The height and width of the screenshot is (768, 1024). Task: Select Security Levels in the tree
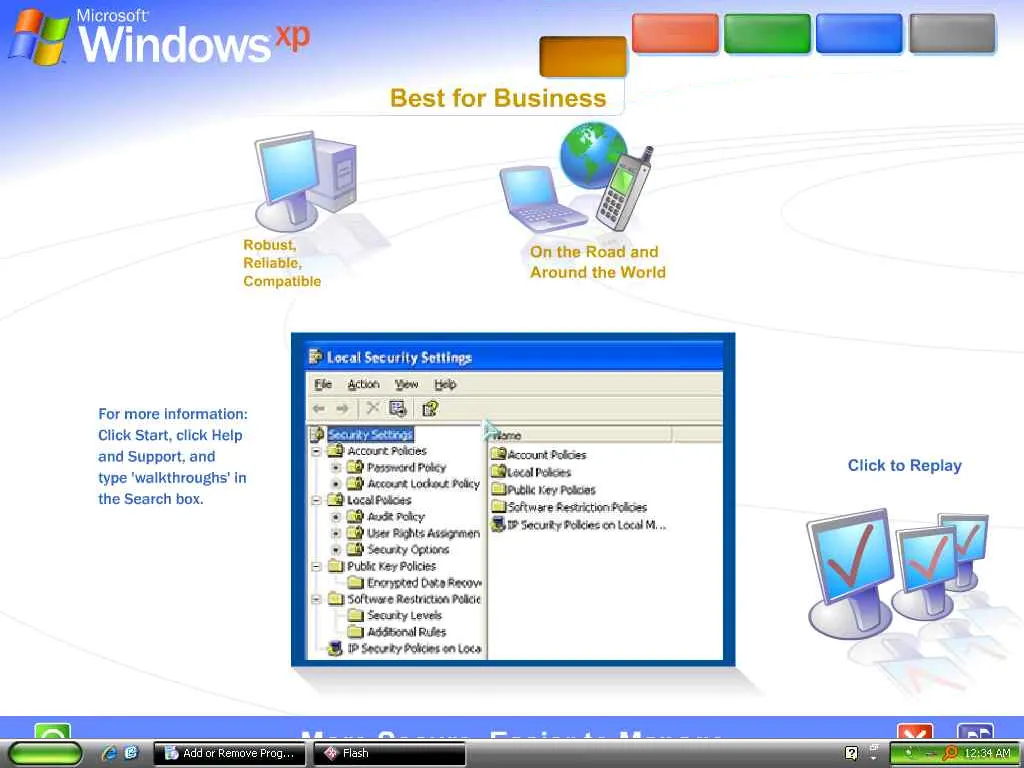(404, 615)
